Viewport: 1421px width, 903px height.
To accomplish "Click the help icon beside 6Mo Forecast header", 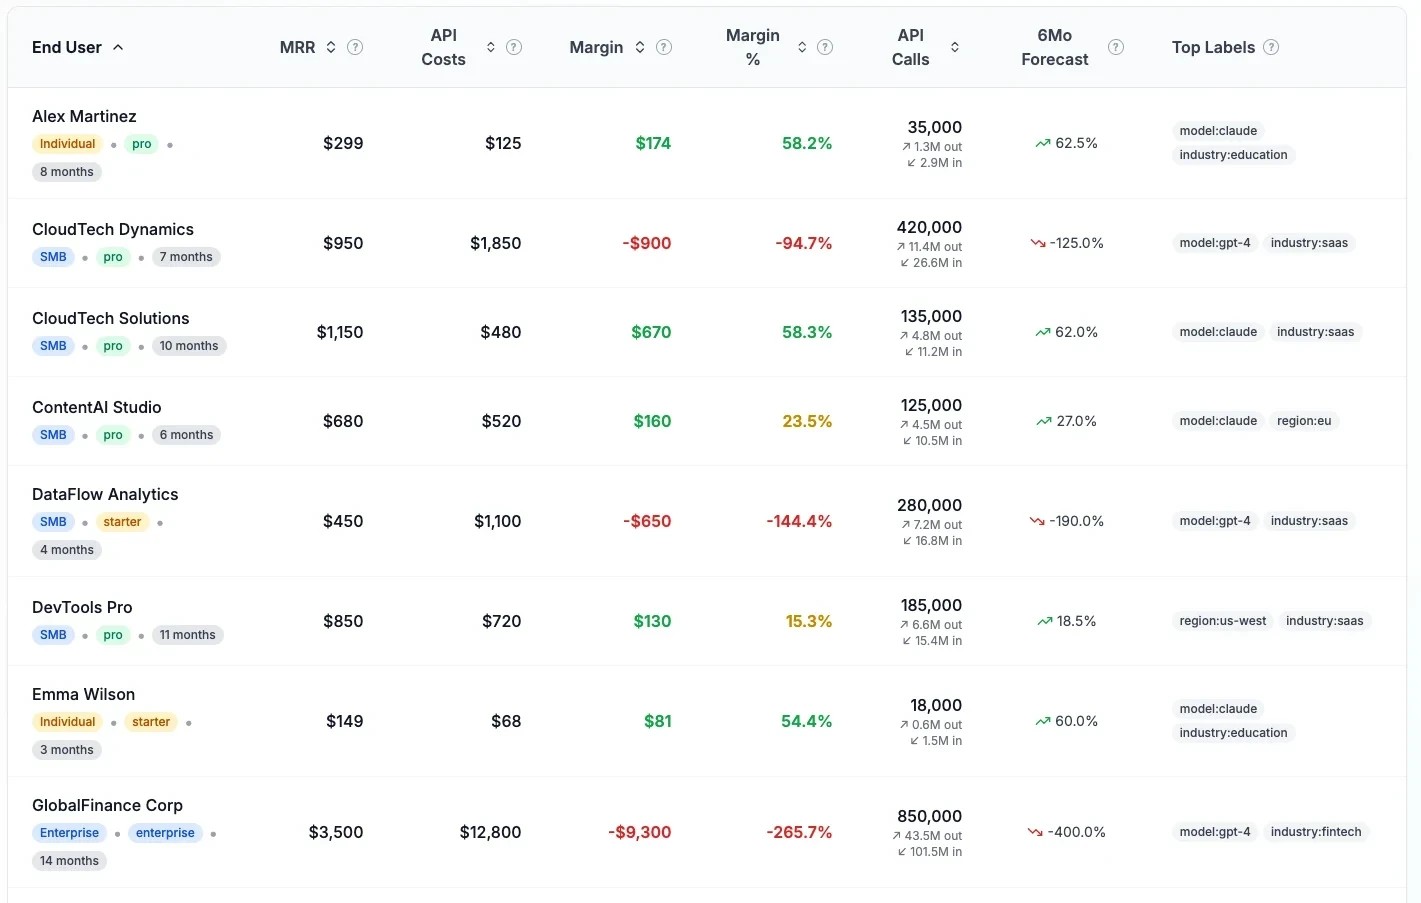I will click(x=1116, y=47).
